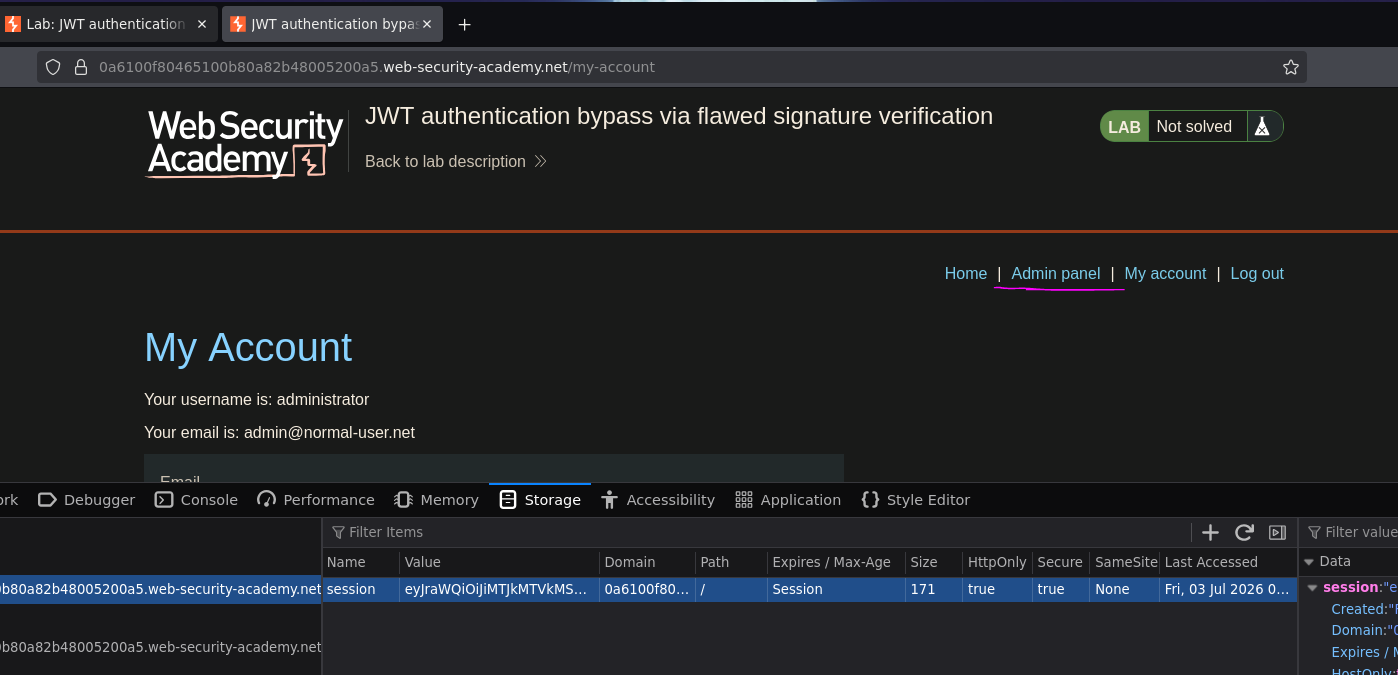Click the Filter values field in sidebar
The height and width of the screenshot is (675, 1398).
[x=1351, y=532]
